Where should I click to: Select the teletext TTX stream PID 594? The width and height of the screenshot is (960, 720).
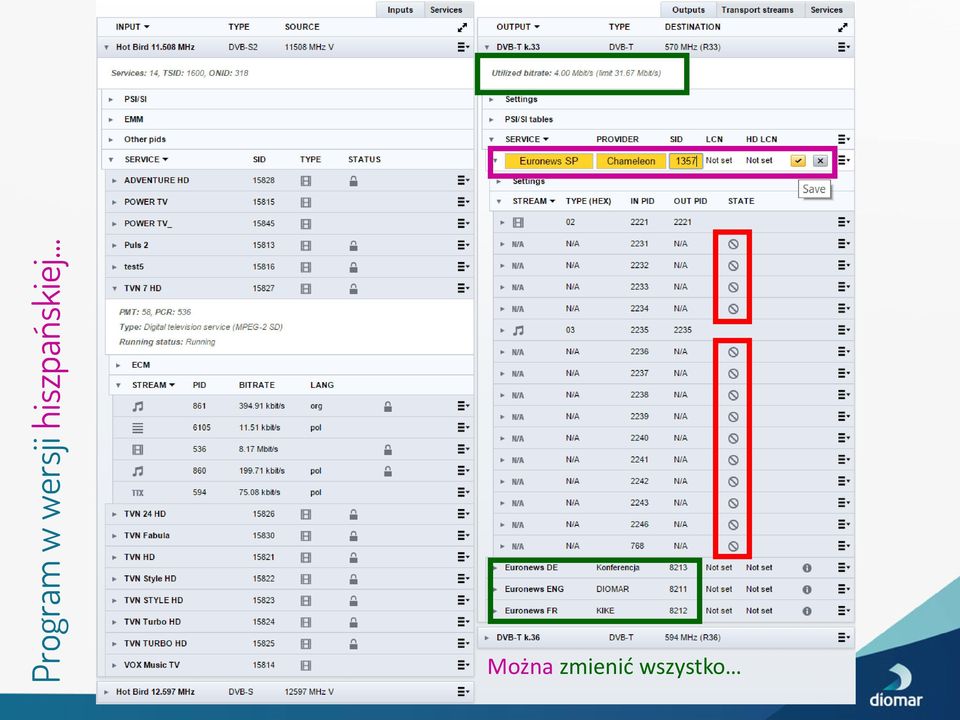pyautogui.click(x=138, y=493)
